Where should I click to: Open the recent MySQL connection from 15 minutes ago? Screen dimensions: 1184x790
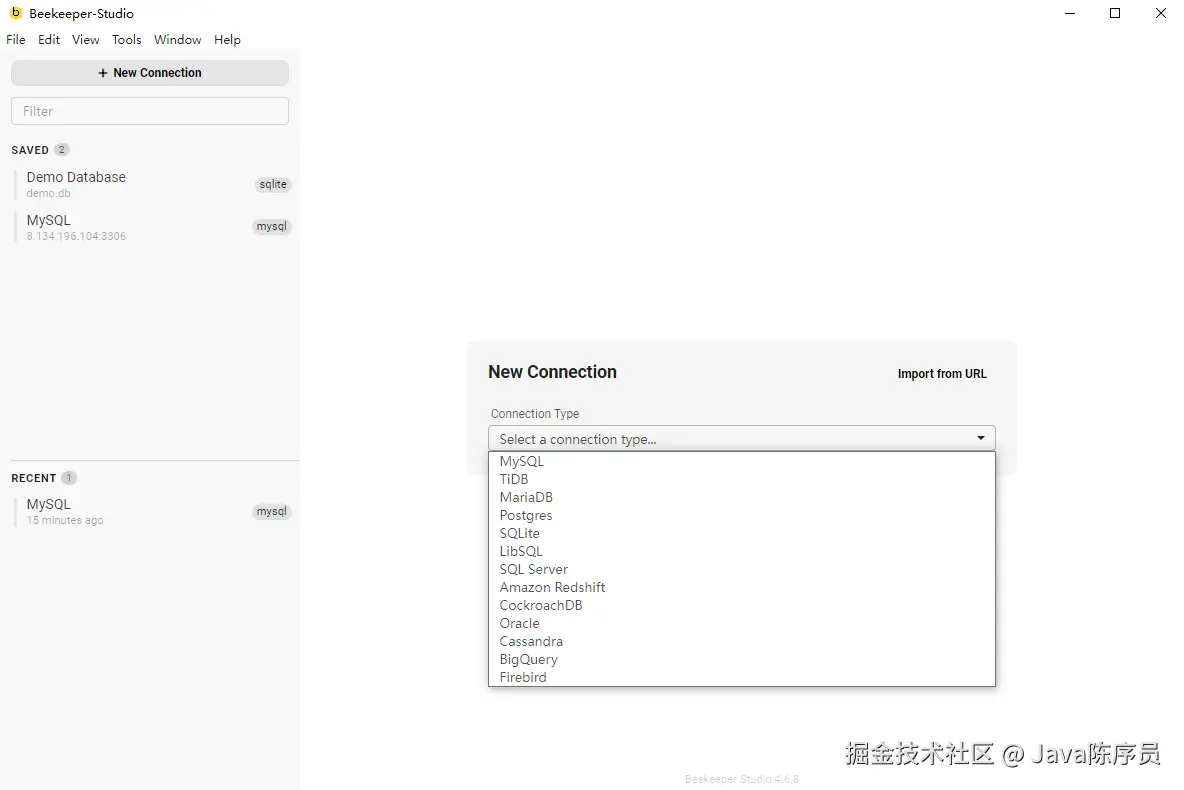point(153,511)
